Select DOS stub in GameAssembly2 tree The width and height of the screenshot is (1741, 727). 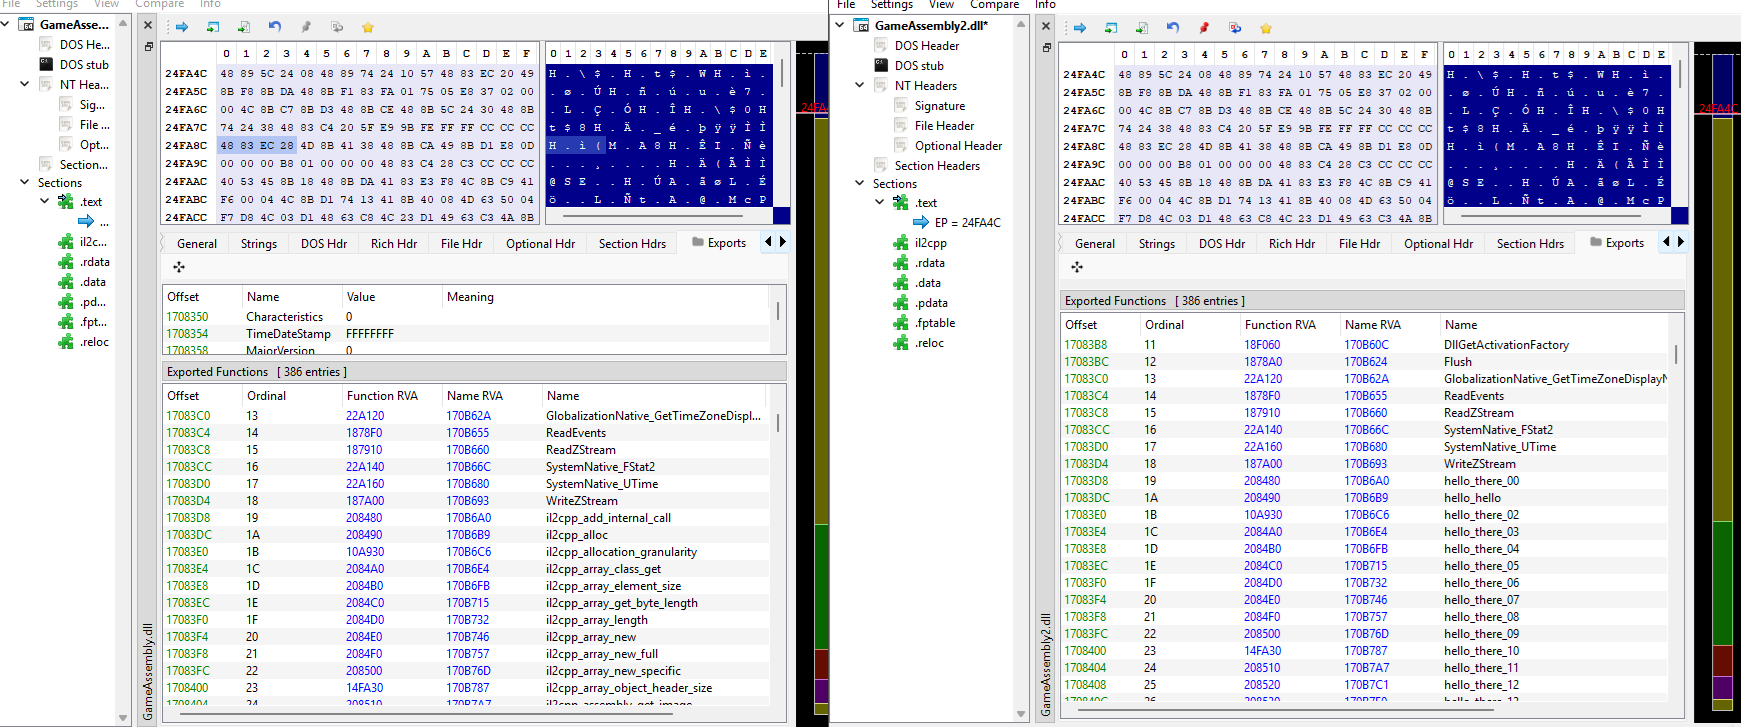point(919,65)
